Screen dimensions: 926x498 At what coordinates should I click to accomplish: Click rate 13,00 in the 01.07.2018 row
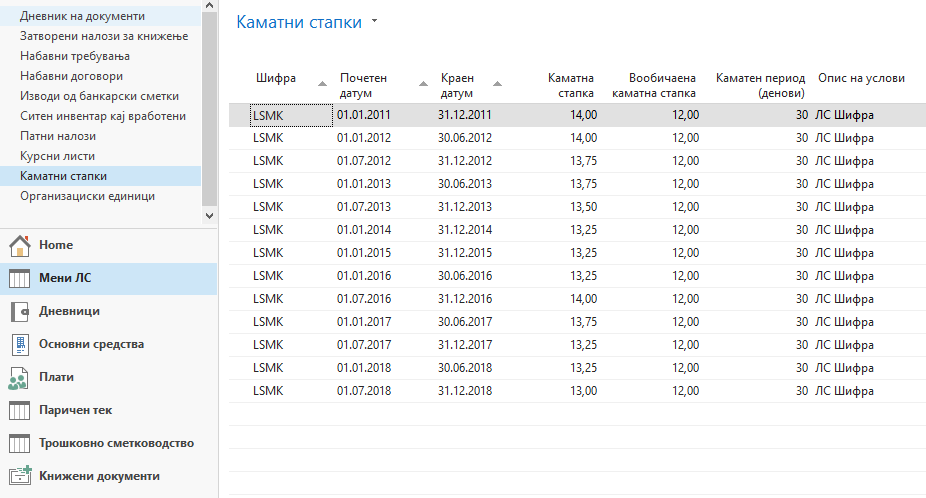(583, 392)
